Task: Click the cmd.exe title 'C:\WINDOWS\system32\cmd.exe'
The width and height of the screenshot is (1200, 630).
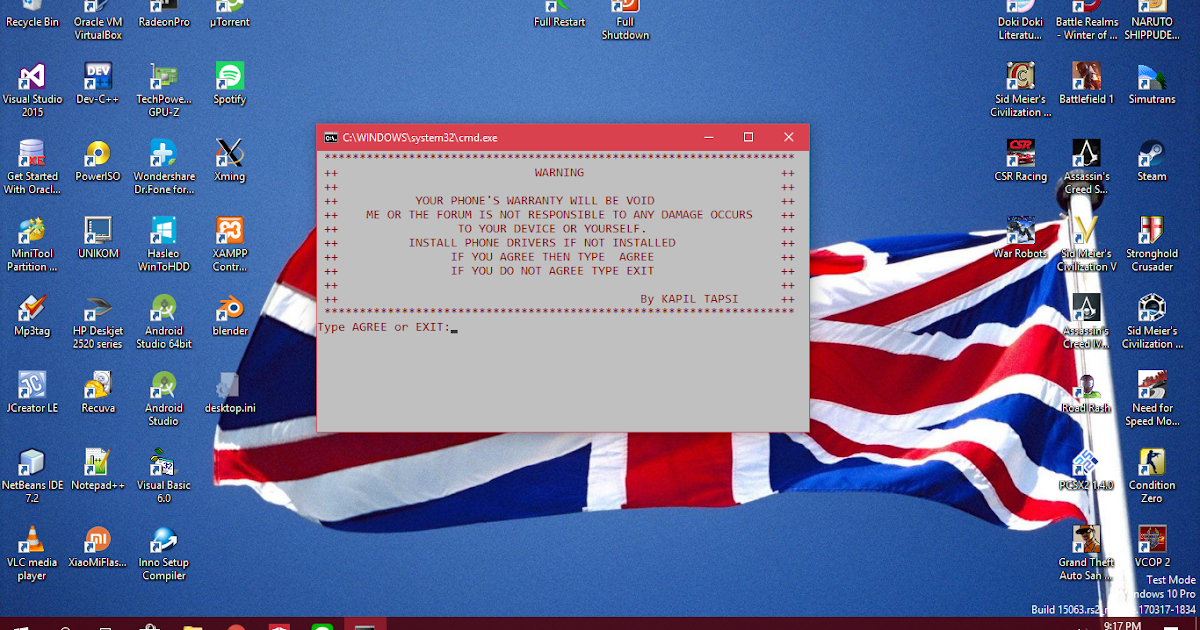Action: tap(420, 137)
